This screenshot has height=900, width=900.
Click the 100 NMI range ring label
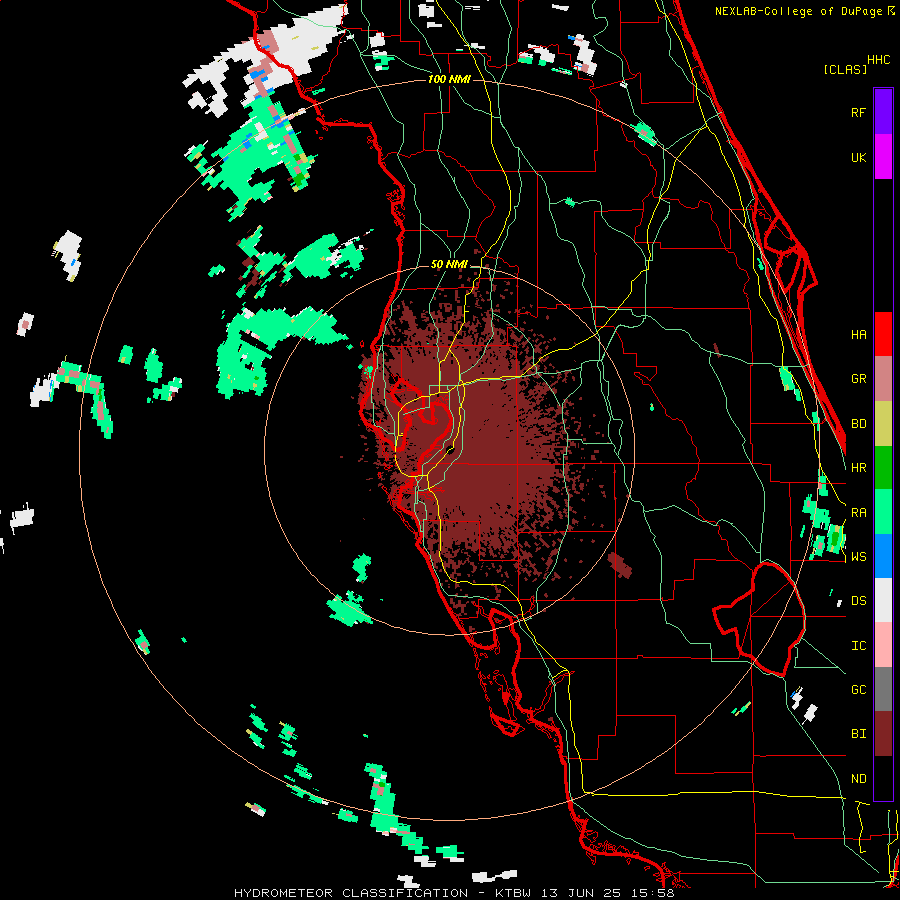pyautogui.click(x=449, y=79)
